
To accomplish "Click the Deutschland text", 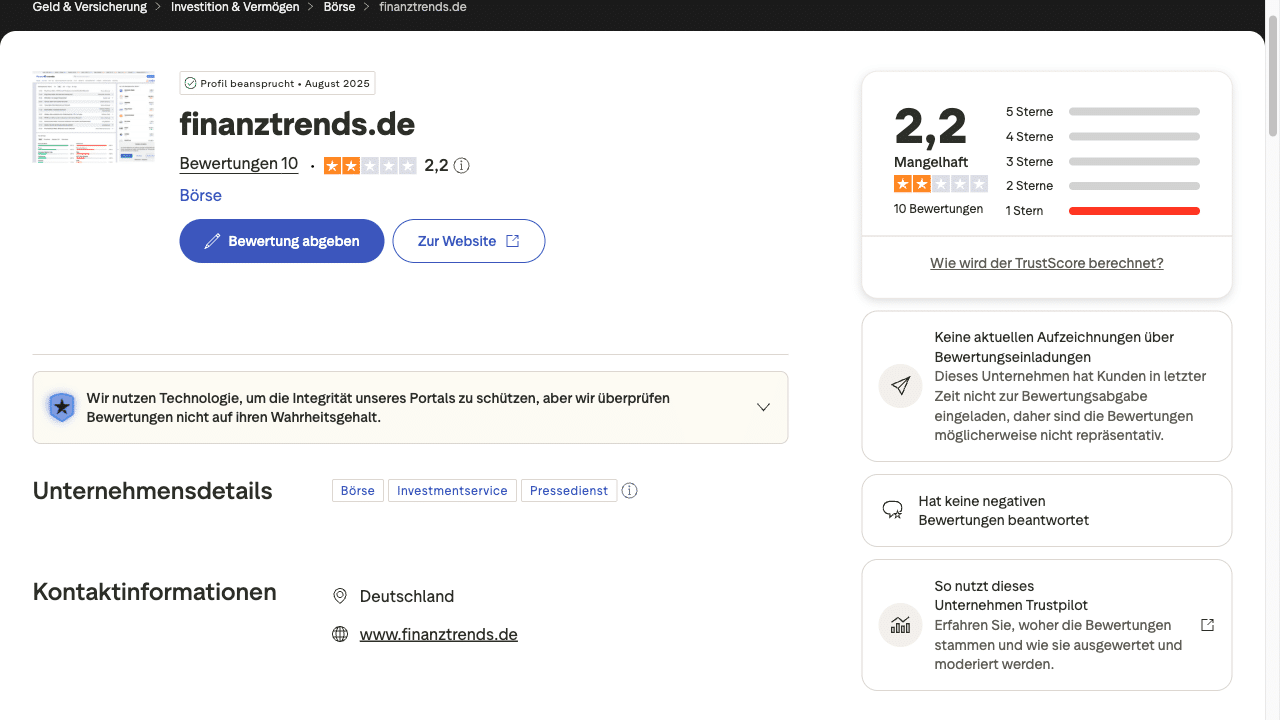I will [x=407, y=596].
